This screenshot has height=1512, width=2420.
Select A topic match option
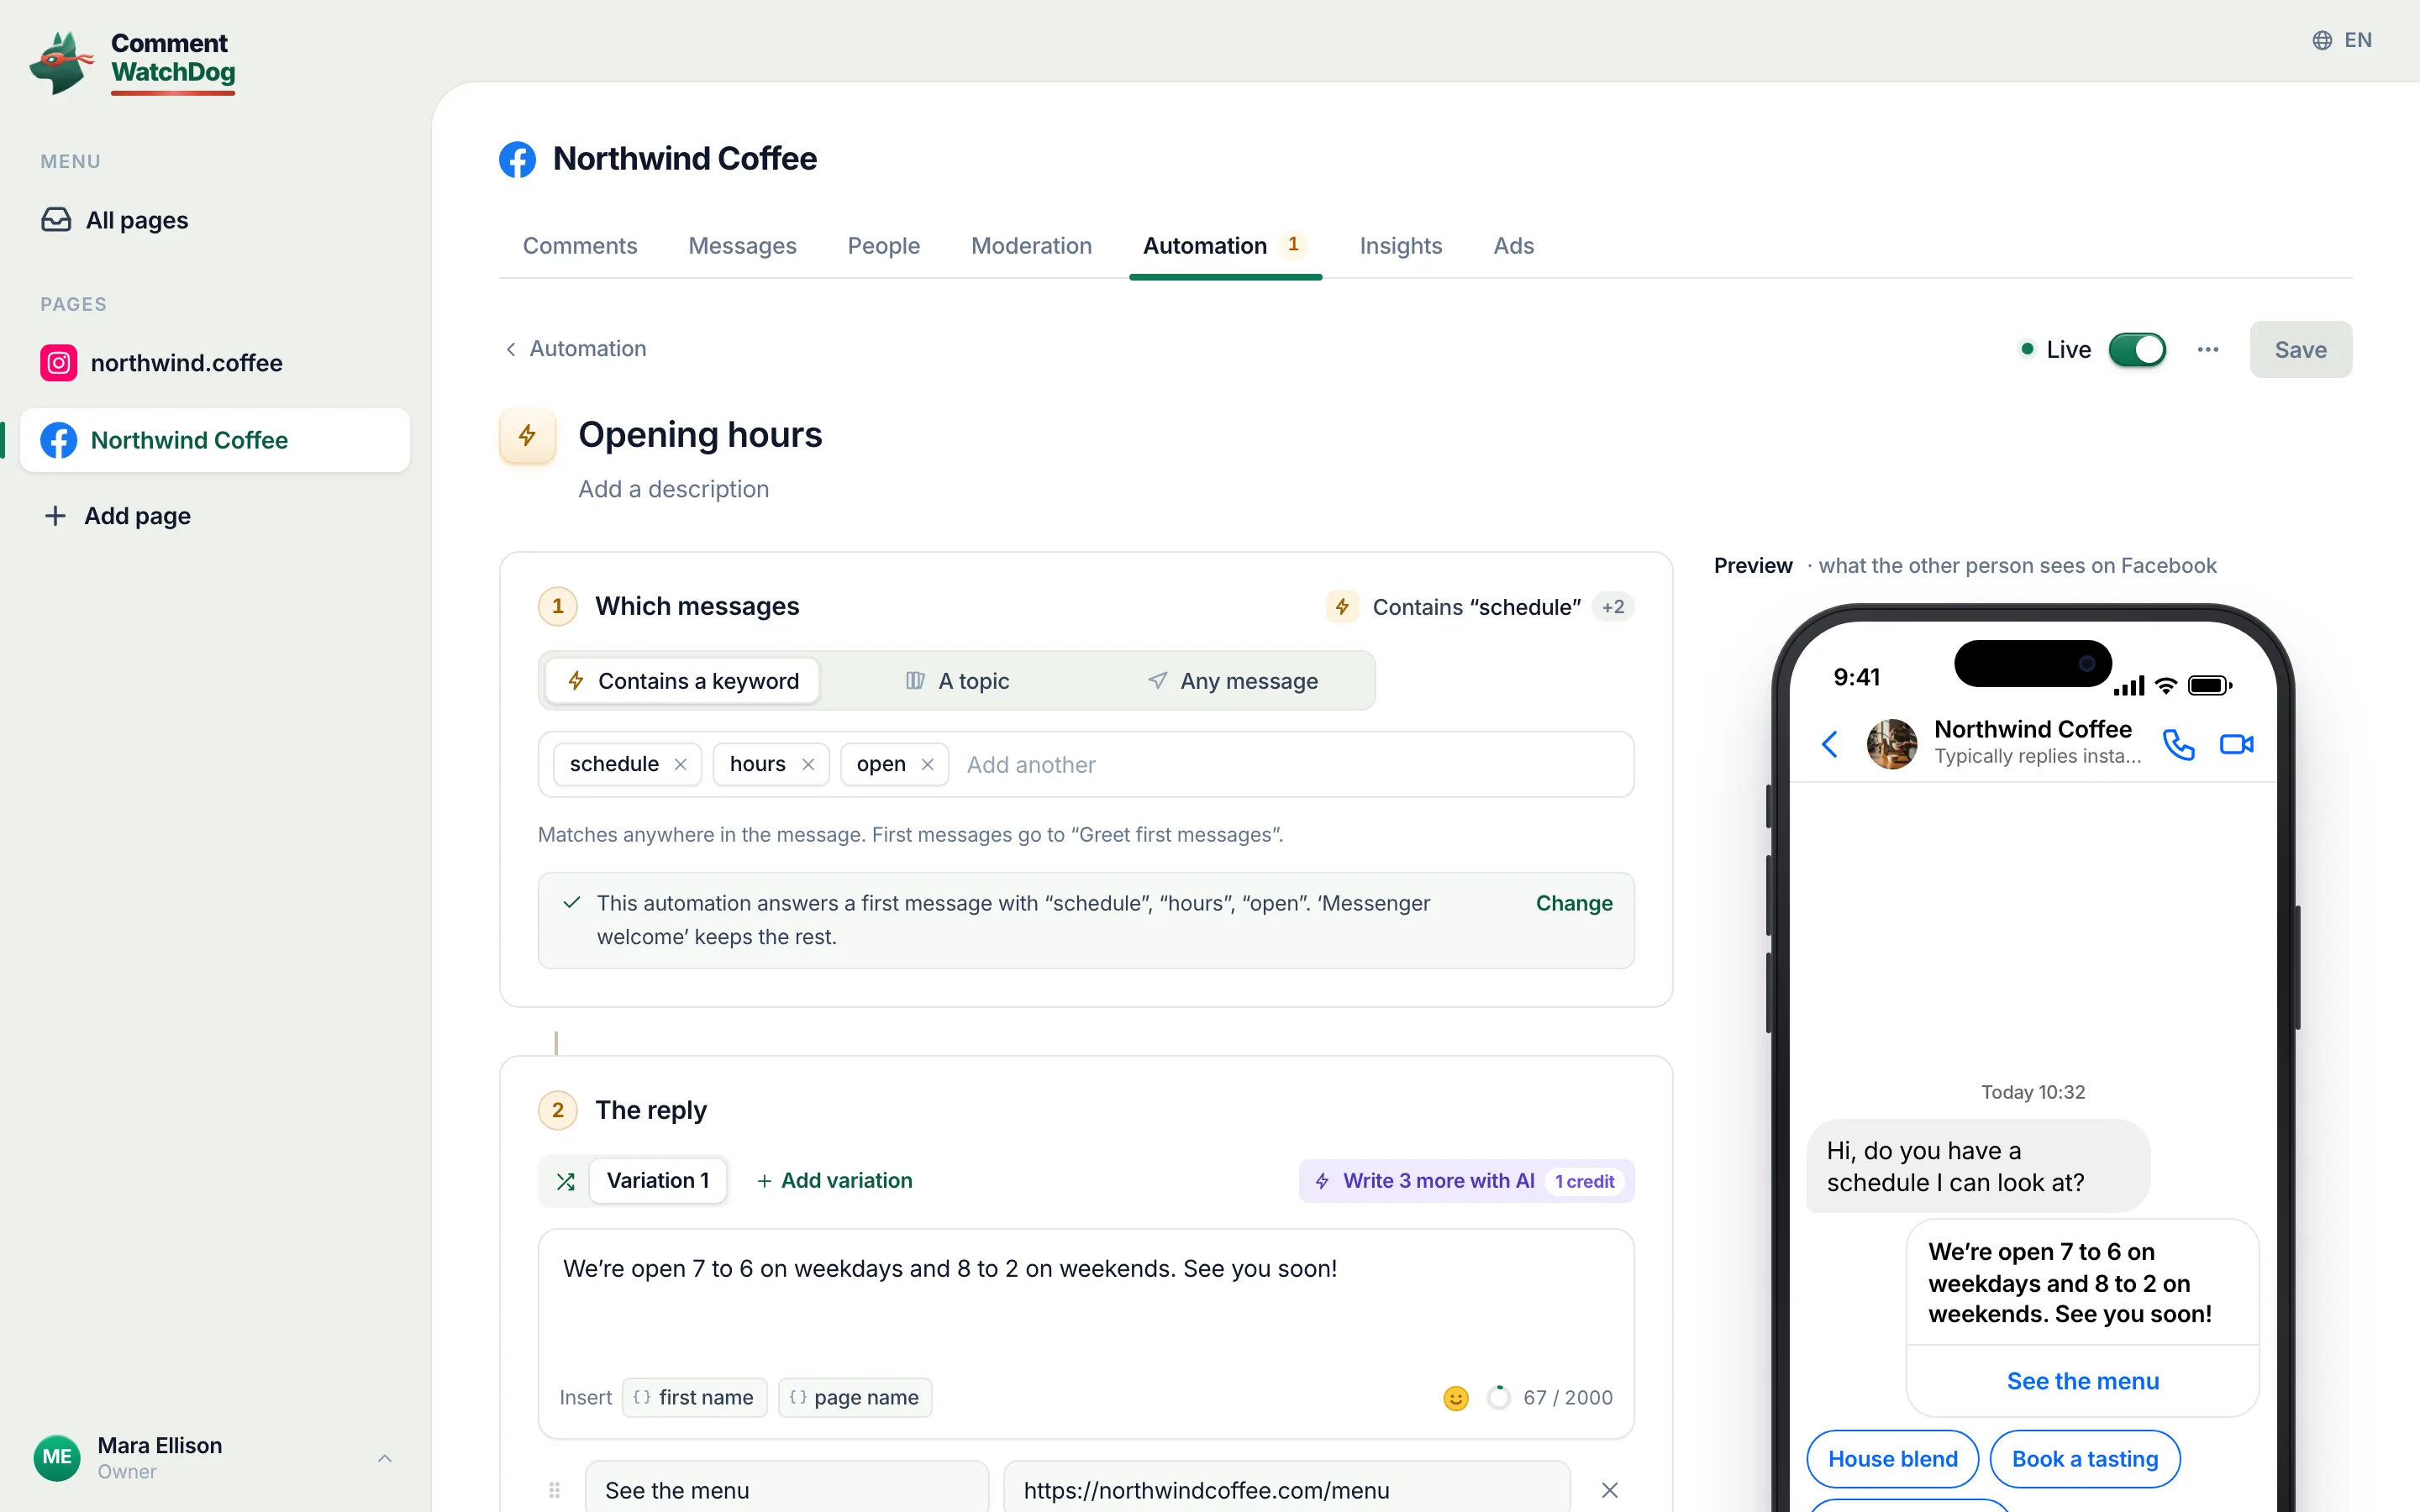(957, 681)
